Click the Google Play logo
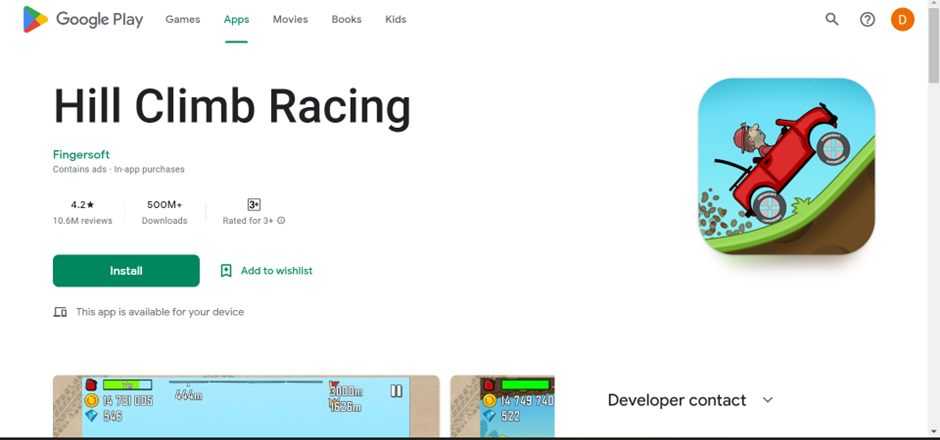Image resolution: width=940 pixels, height=440 pixels. click(x=83, y=19)
